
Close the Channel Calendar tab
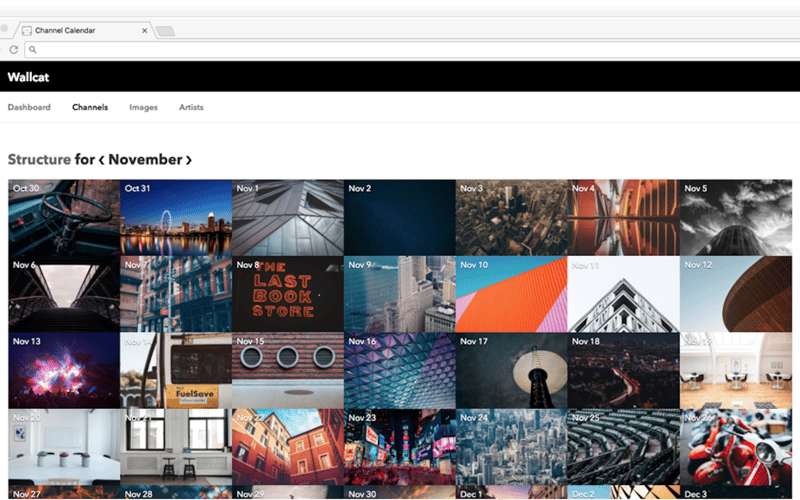tap(144, 31)
